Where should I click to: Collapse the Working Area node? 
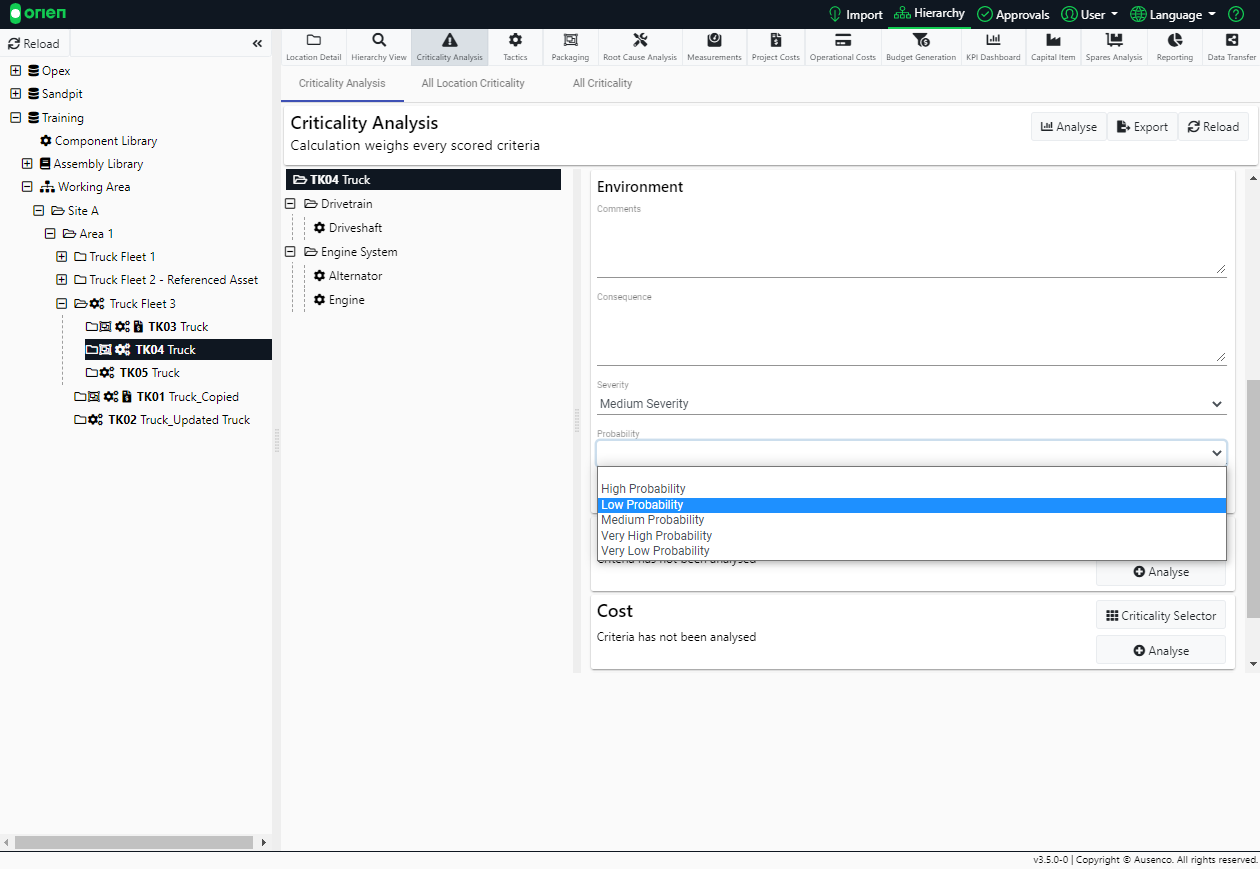[27, 187]
